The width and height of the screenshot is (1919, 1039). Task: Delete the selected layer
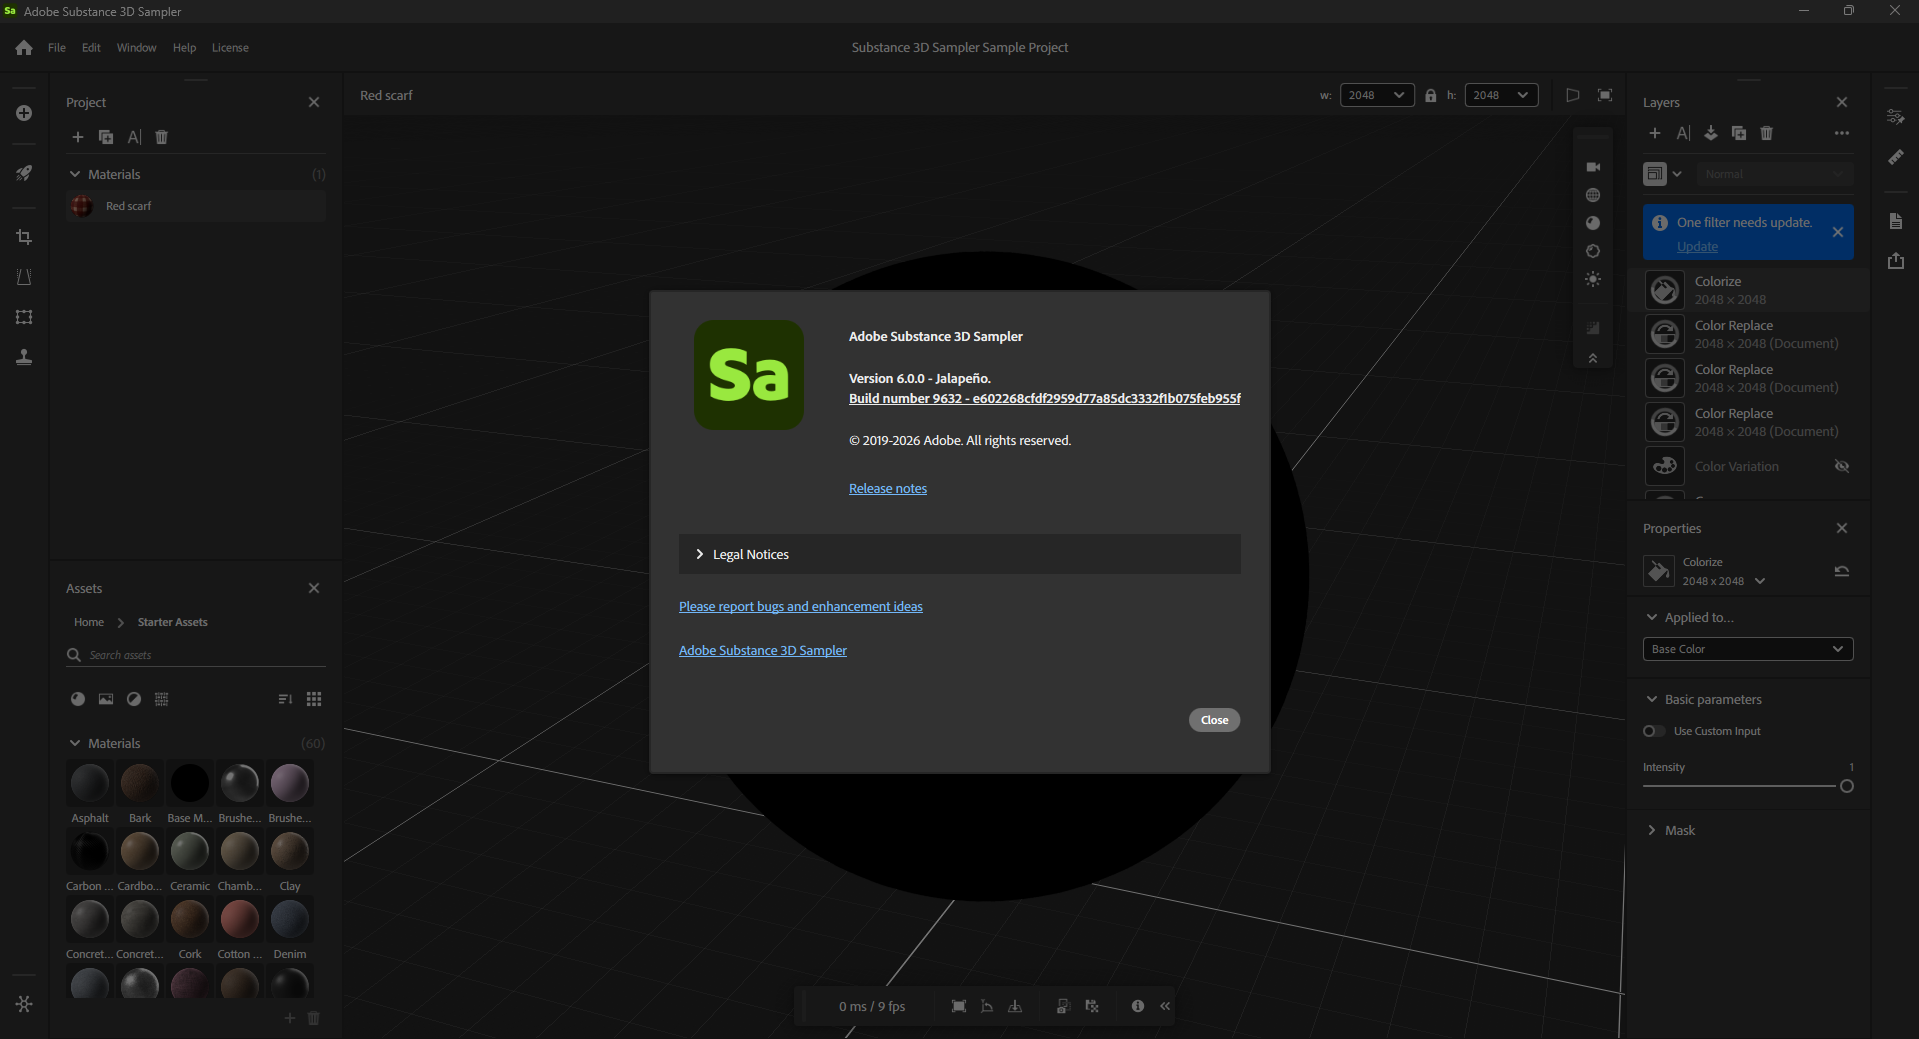pos(1767,133)
